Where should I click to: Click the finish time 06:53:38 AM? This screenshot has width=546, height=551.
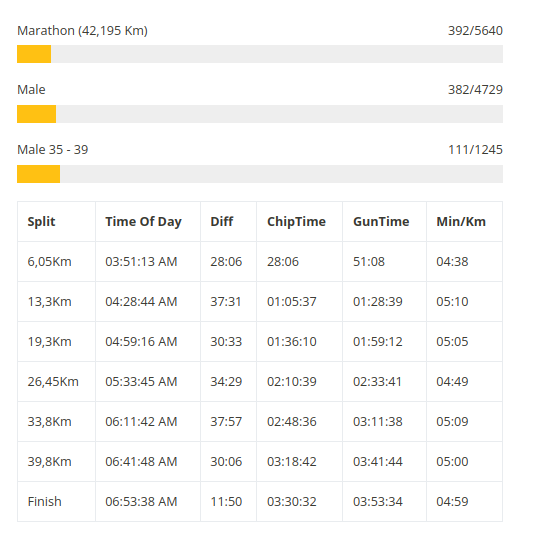141,502
